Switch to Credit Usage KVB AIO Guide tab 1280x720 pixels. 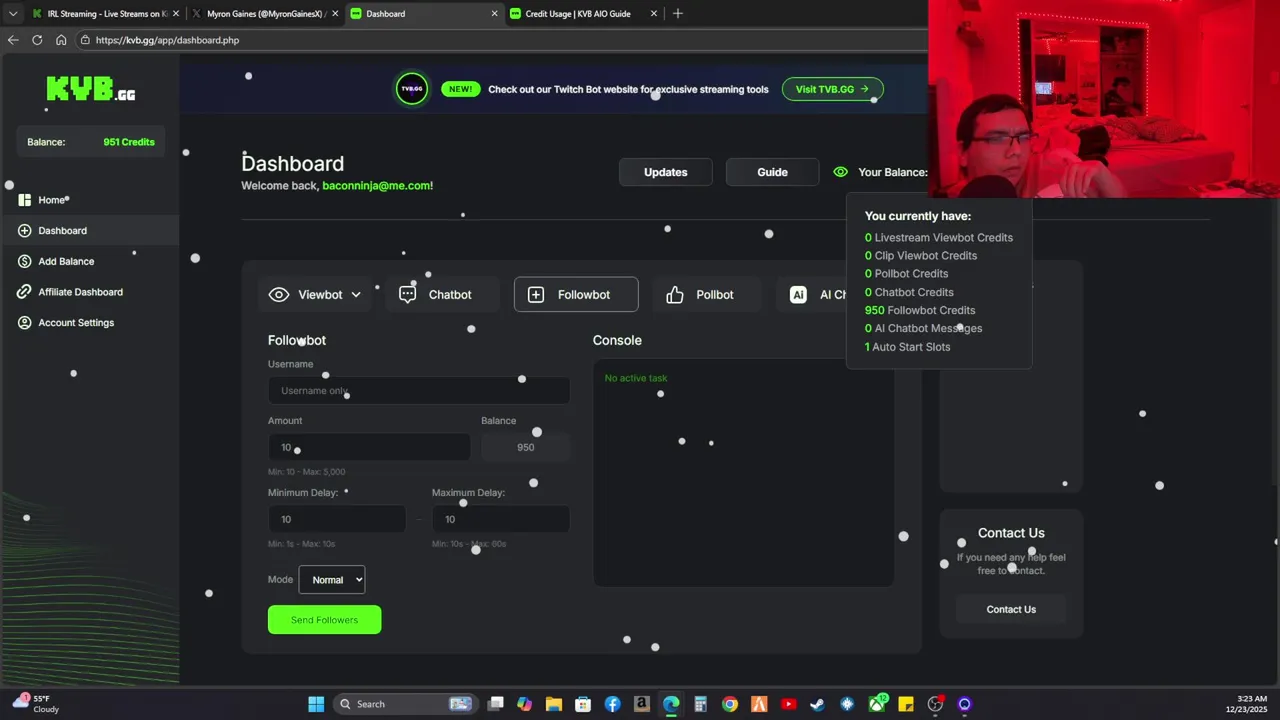585,14
